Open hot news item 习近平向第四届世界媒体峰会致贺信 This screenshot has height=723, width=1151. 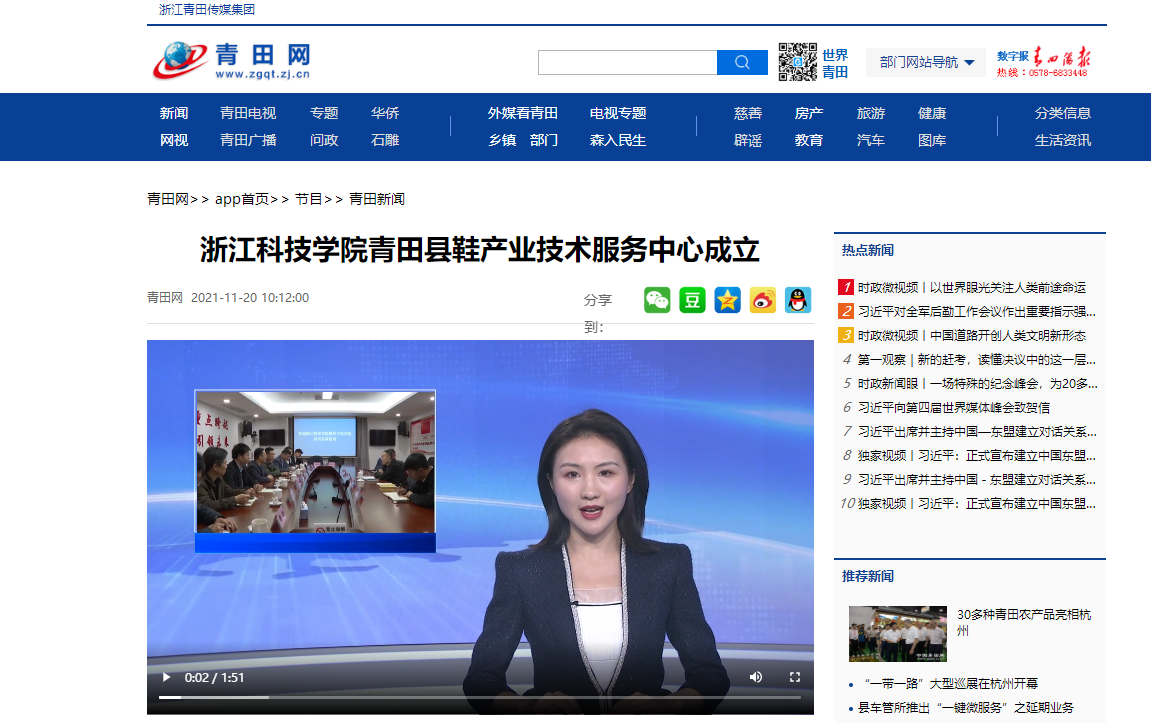953,407
